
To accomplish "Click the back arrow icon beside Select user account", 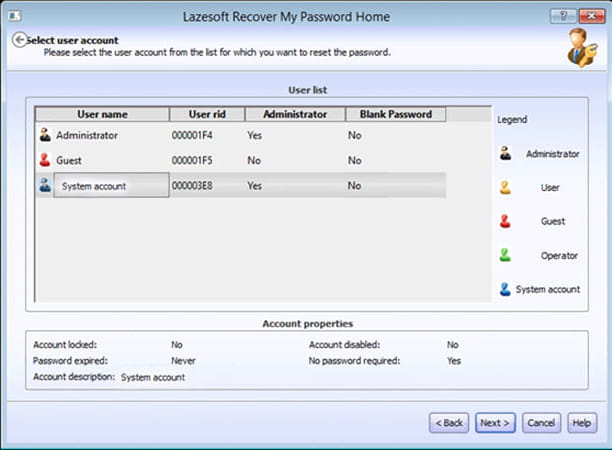I will point(18,39).
